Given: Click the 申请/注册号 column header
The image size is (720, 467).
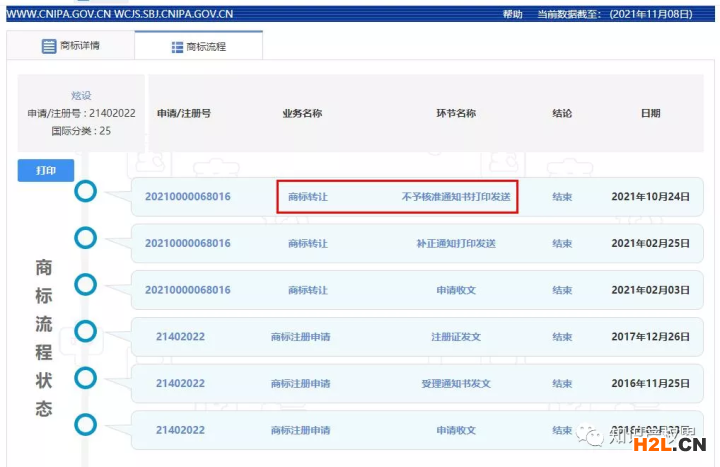Looking at the screenshot, I should [x=184, y=114].
